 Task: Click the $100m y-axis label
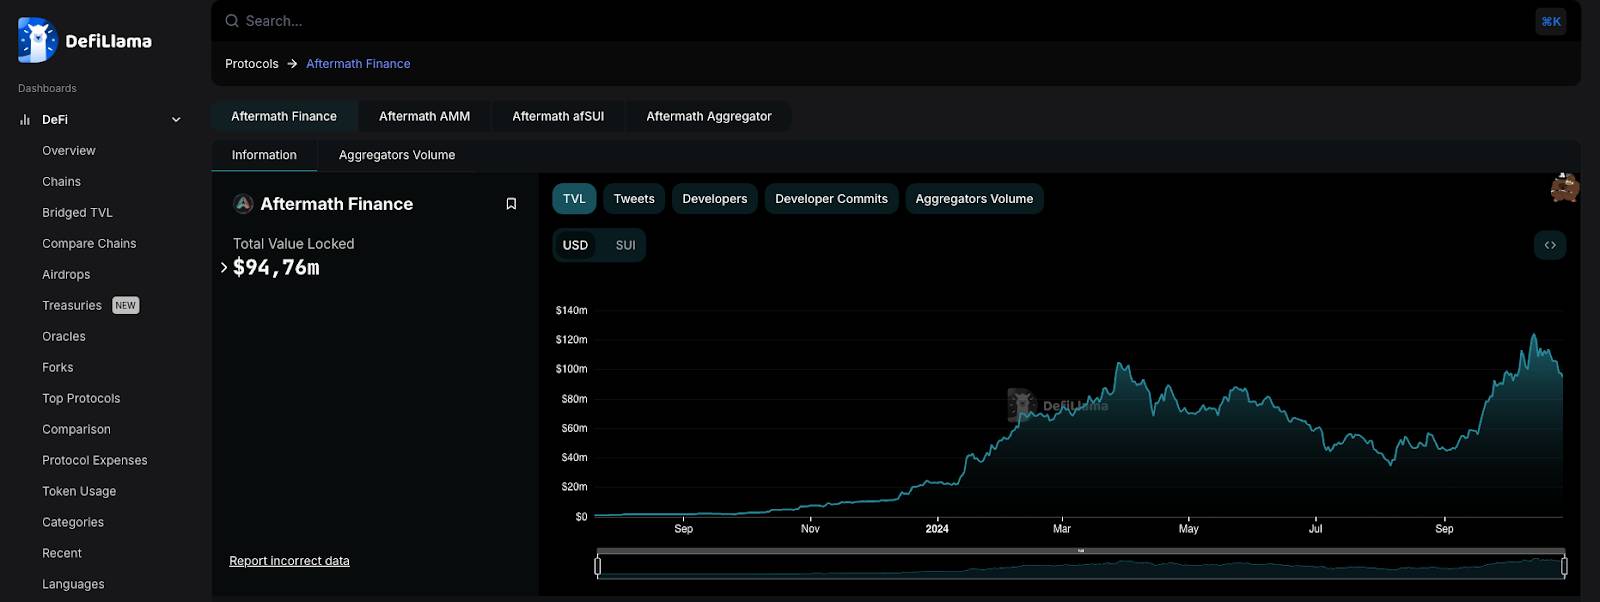[x=572, y=370]
